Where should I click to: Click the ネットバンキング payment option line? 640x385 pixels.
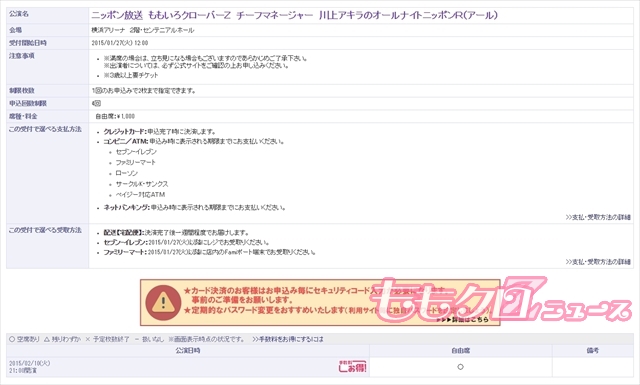194,207
